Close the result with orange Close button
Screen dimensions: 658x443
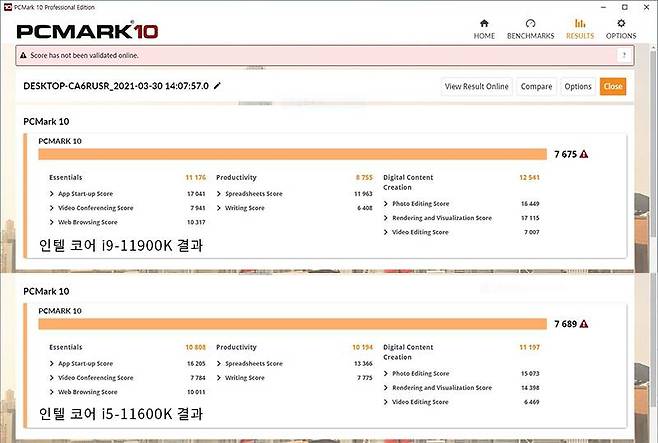[x=613, y=86]
